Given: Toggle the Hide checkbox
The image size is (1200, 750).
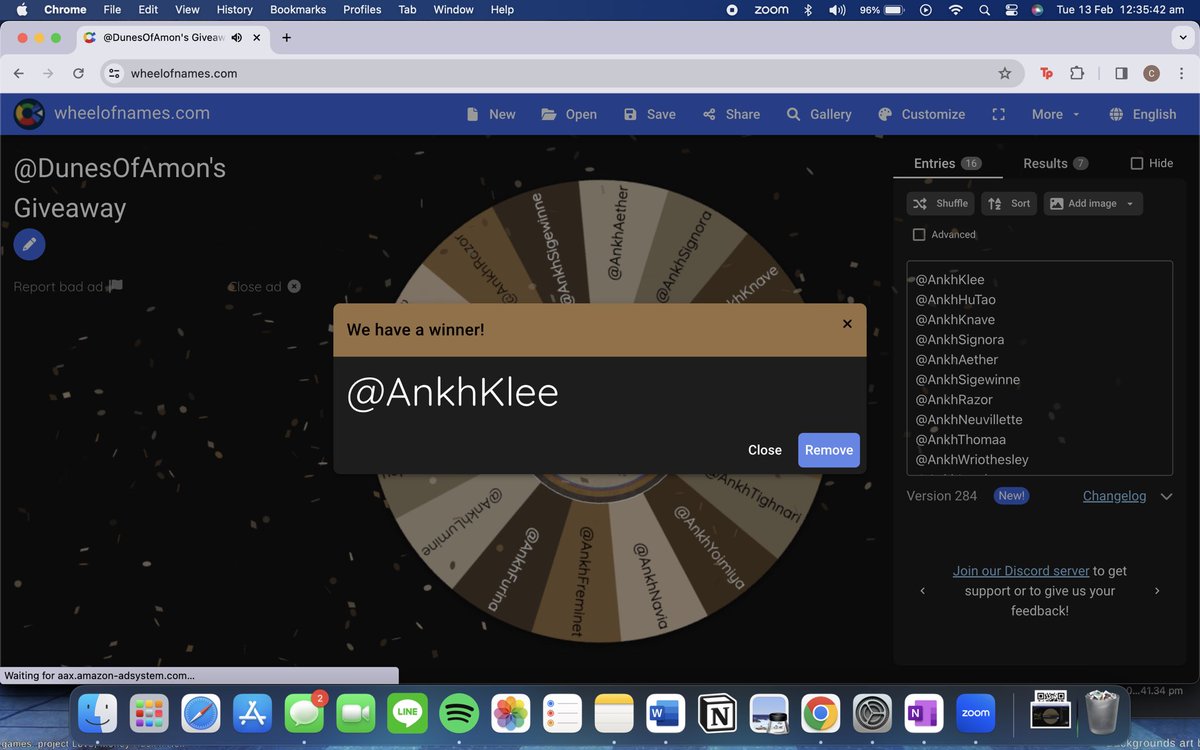Looking at the screenshot, I should [x=1137, y=163].
